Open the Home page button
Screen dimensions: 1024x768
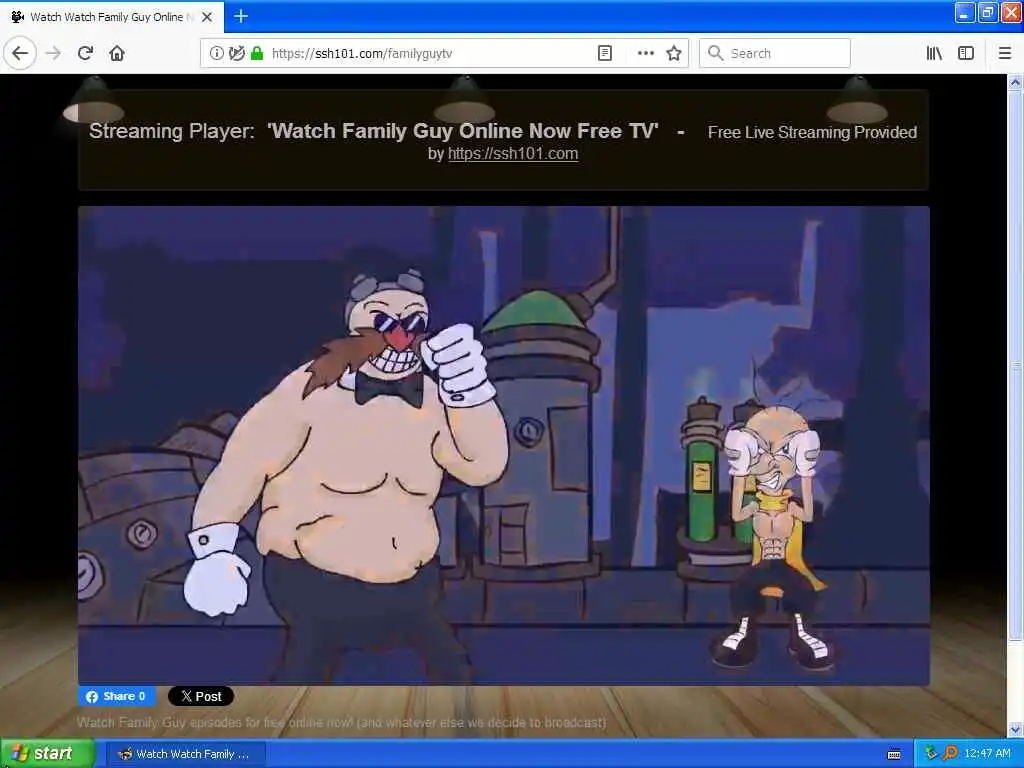point(117,53)
